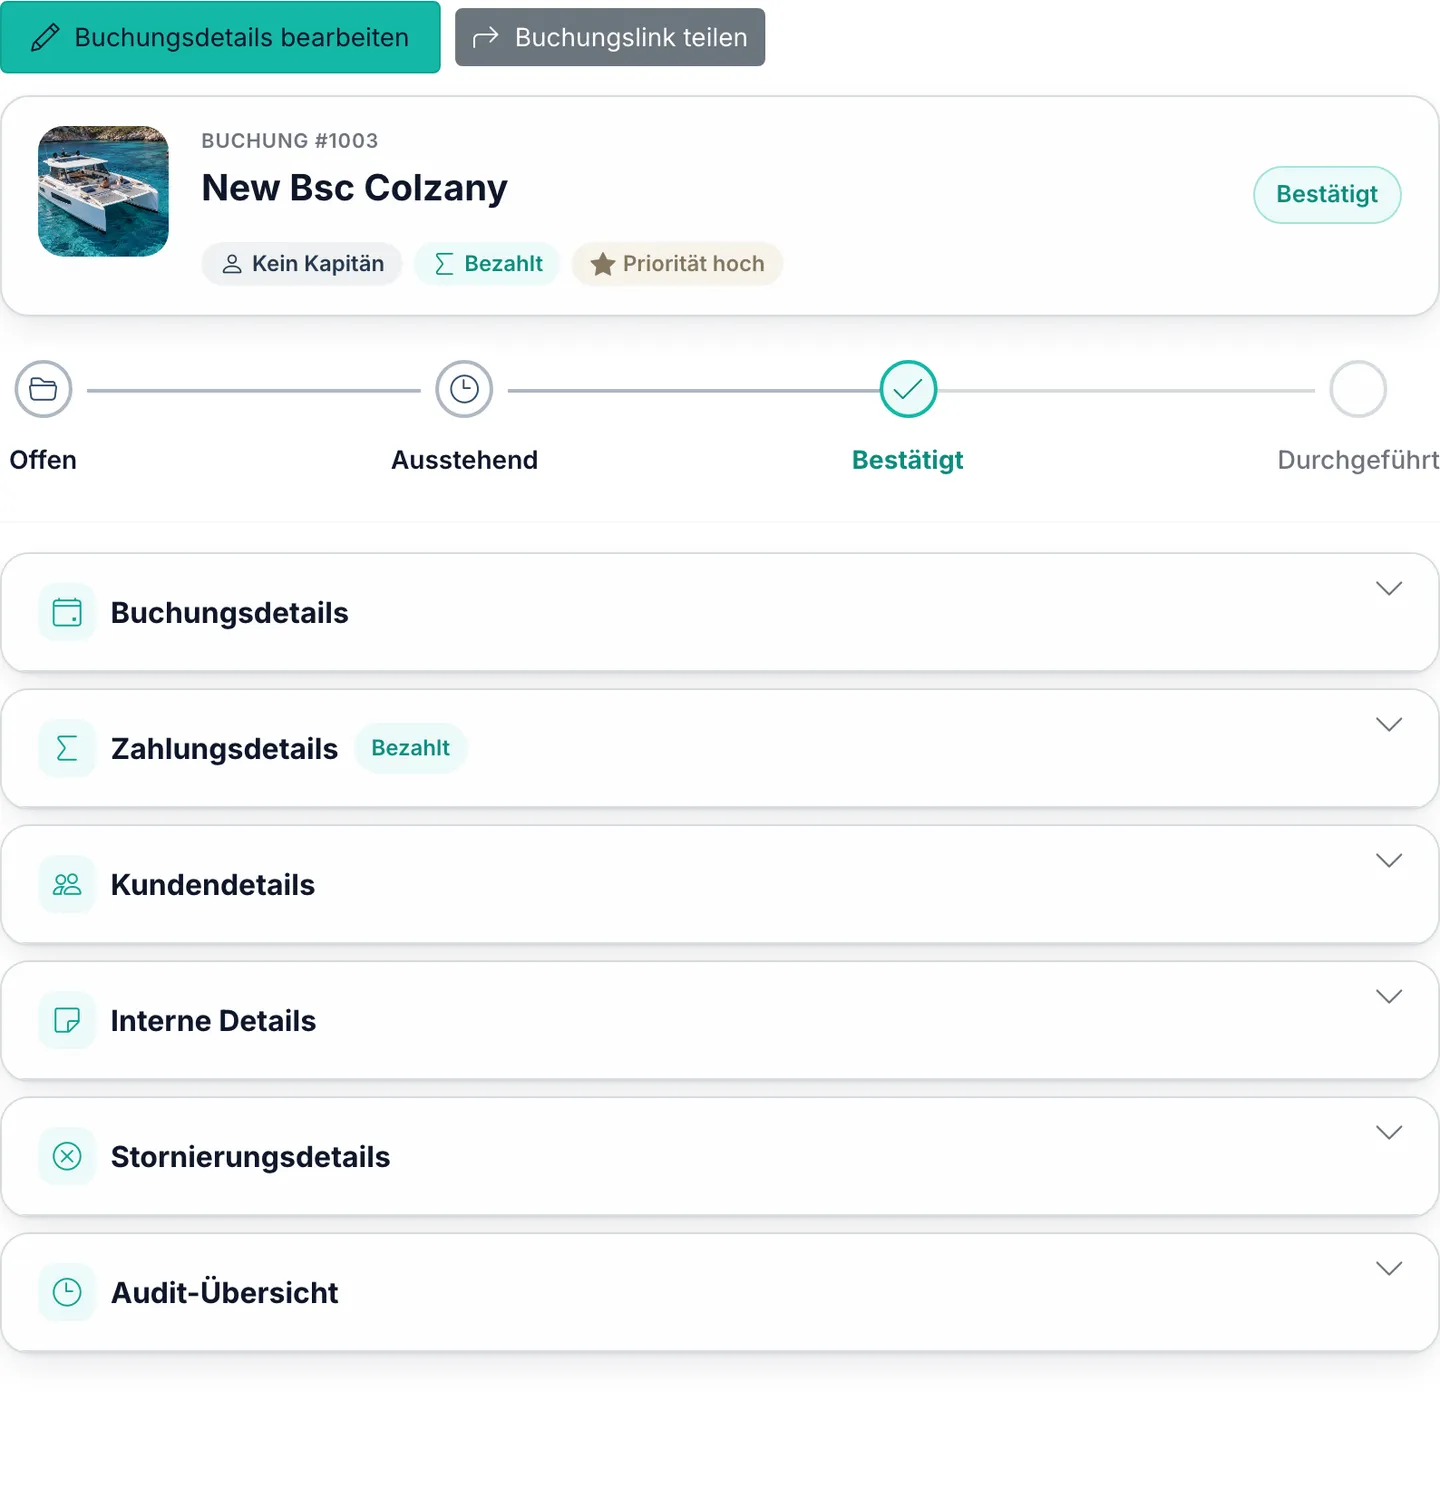
Task: Click the BUCHUNG #1003 label
Action: click(290, 141)
